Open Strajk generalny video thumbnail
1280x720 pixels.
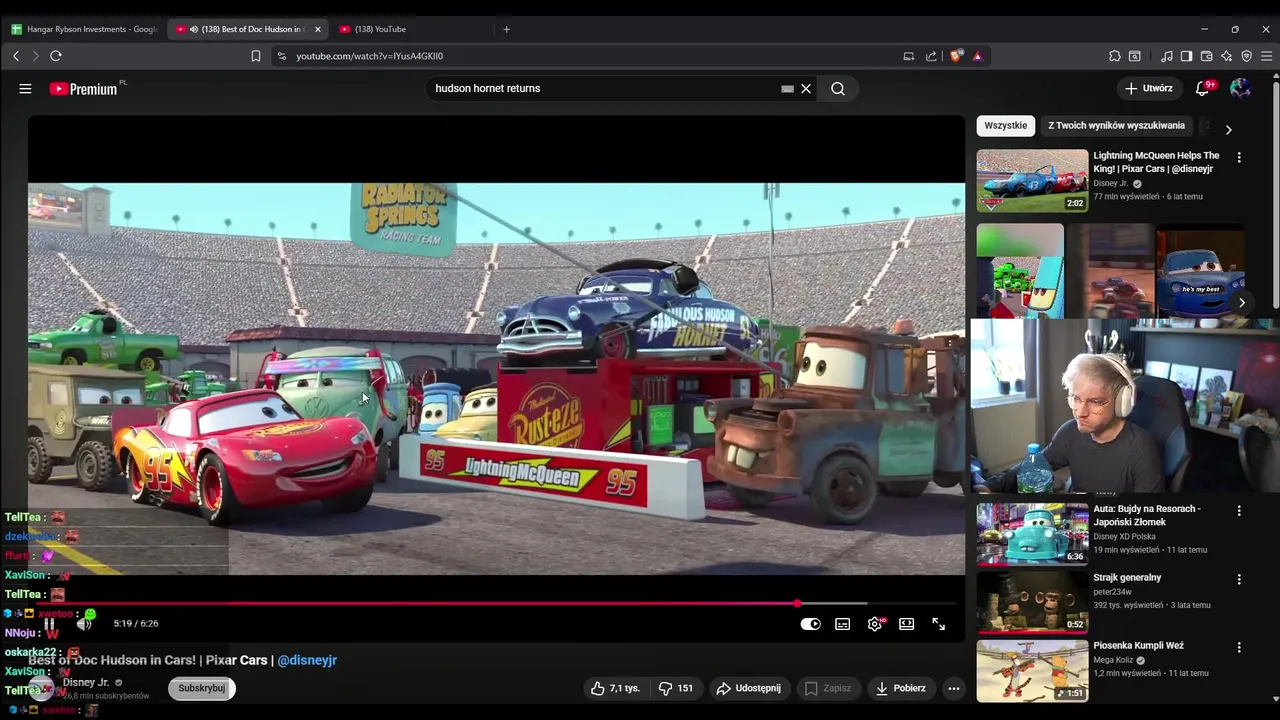pos(1032,602)
